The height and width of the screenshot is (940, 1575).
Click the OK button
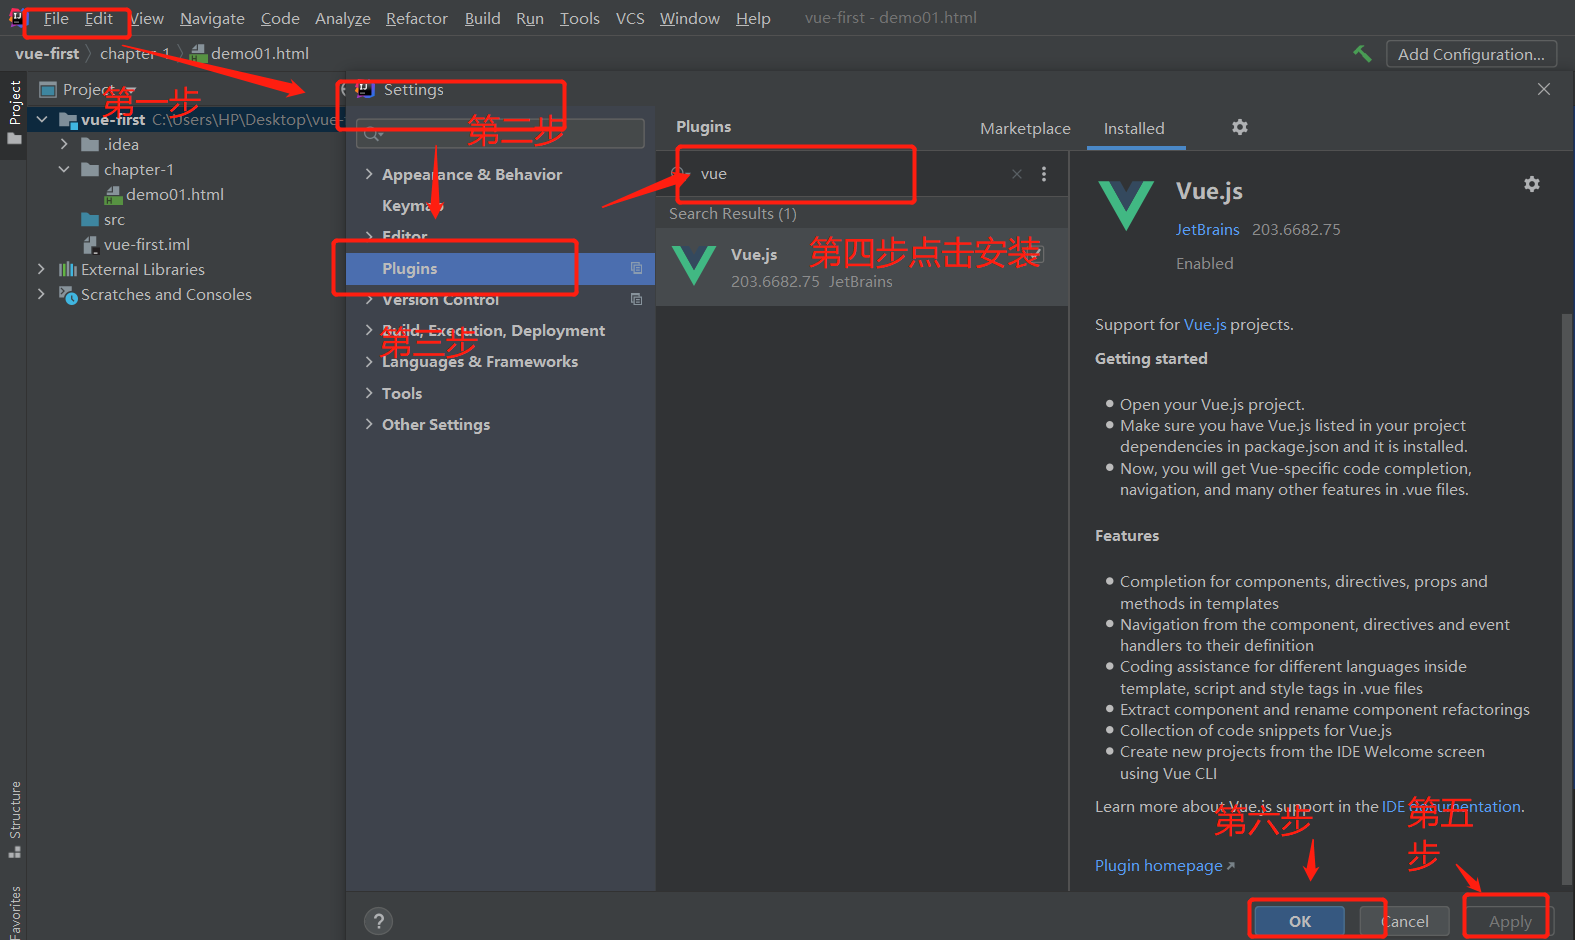(1300, 921)
